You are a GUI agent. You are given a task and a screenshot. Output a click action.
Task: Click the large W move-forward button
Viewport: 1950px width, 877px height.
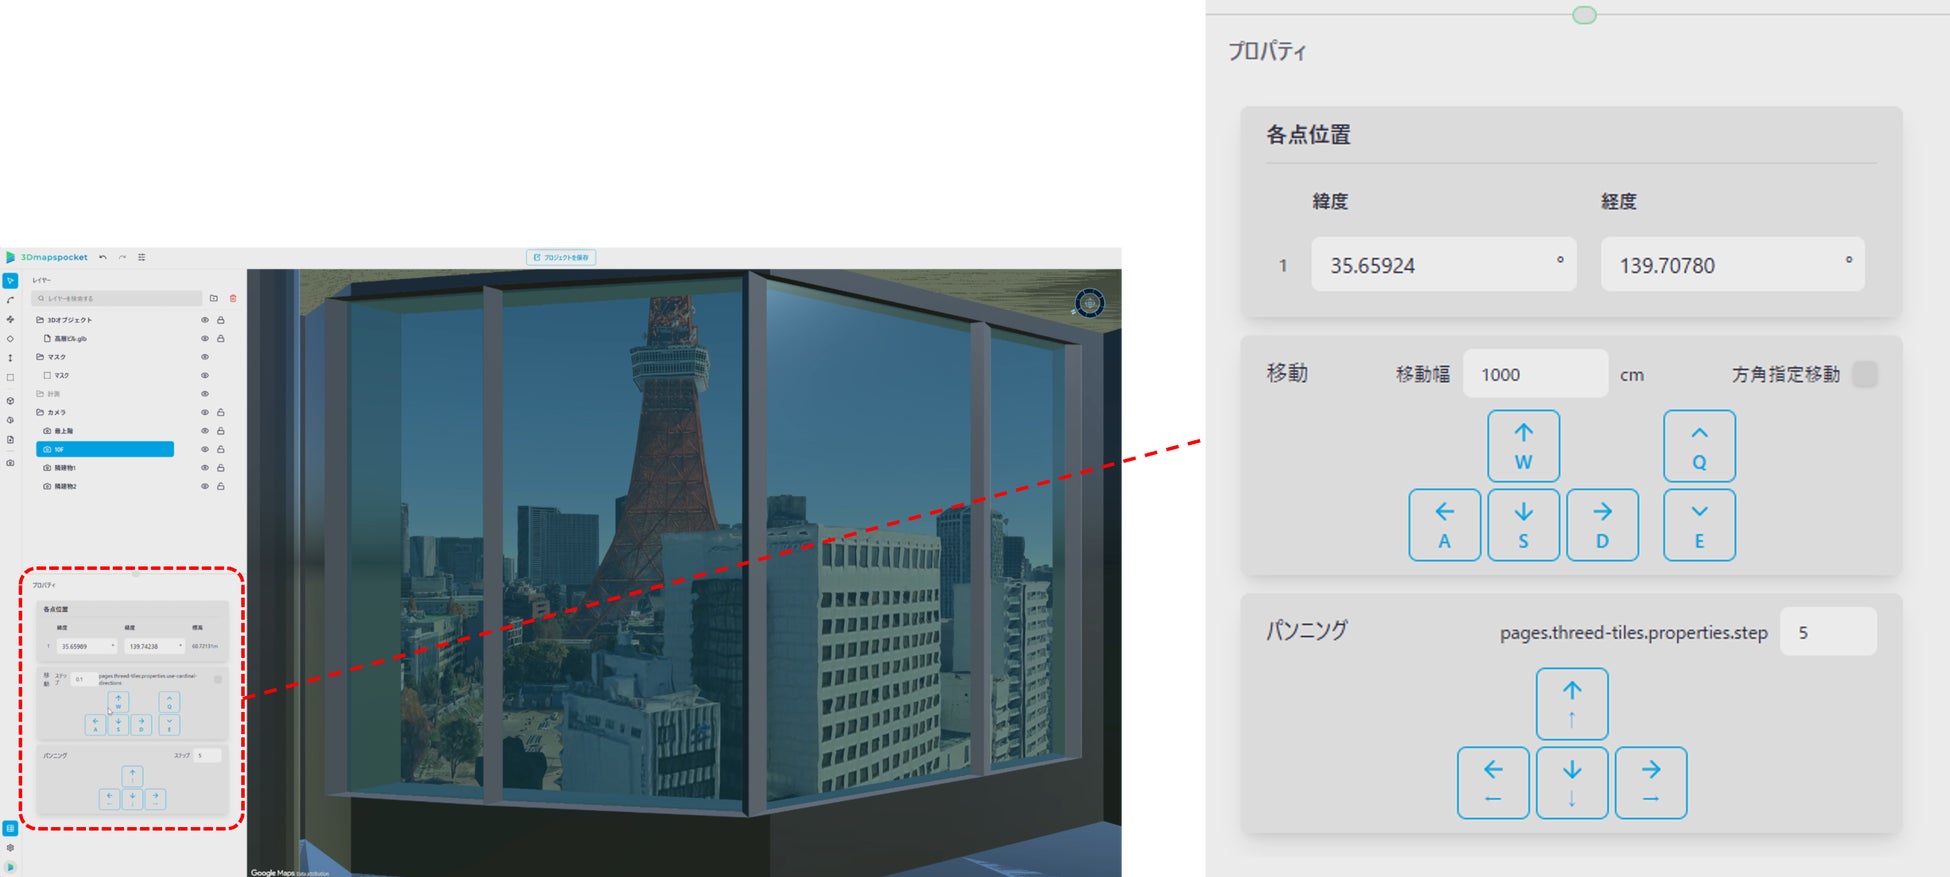click(1524, 446)
